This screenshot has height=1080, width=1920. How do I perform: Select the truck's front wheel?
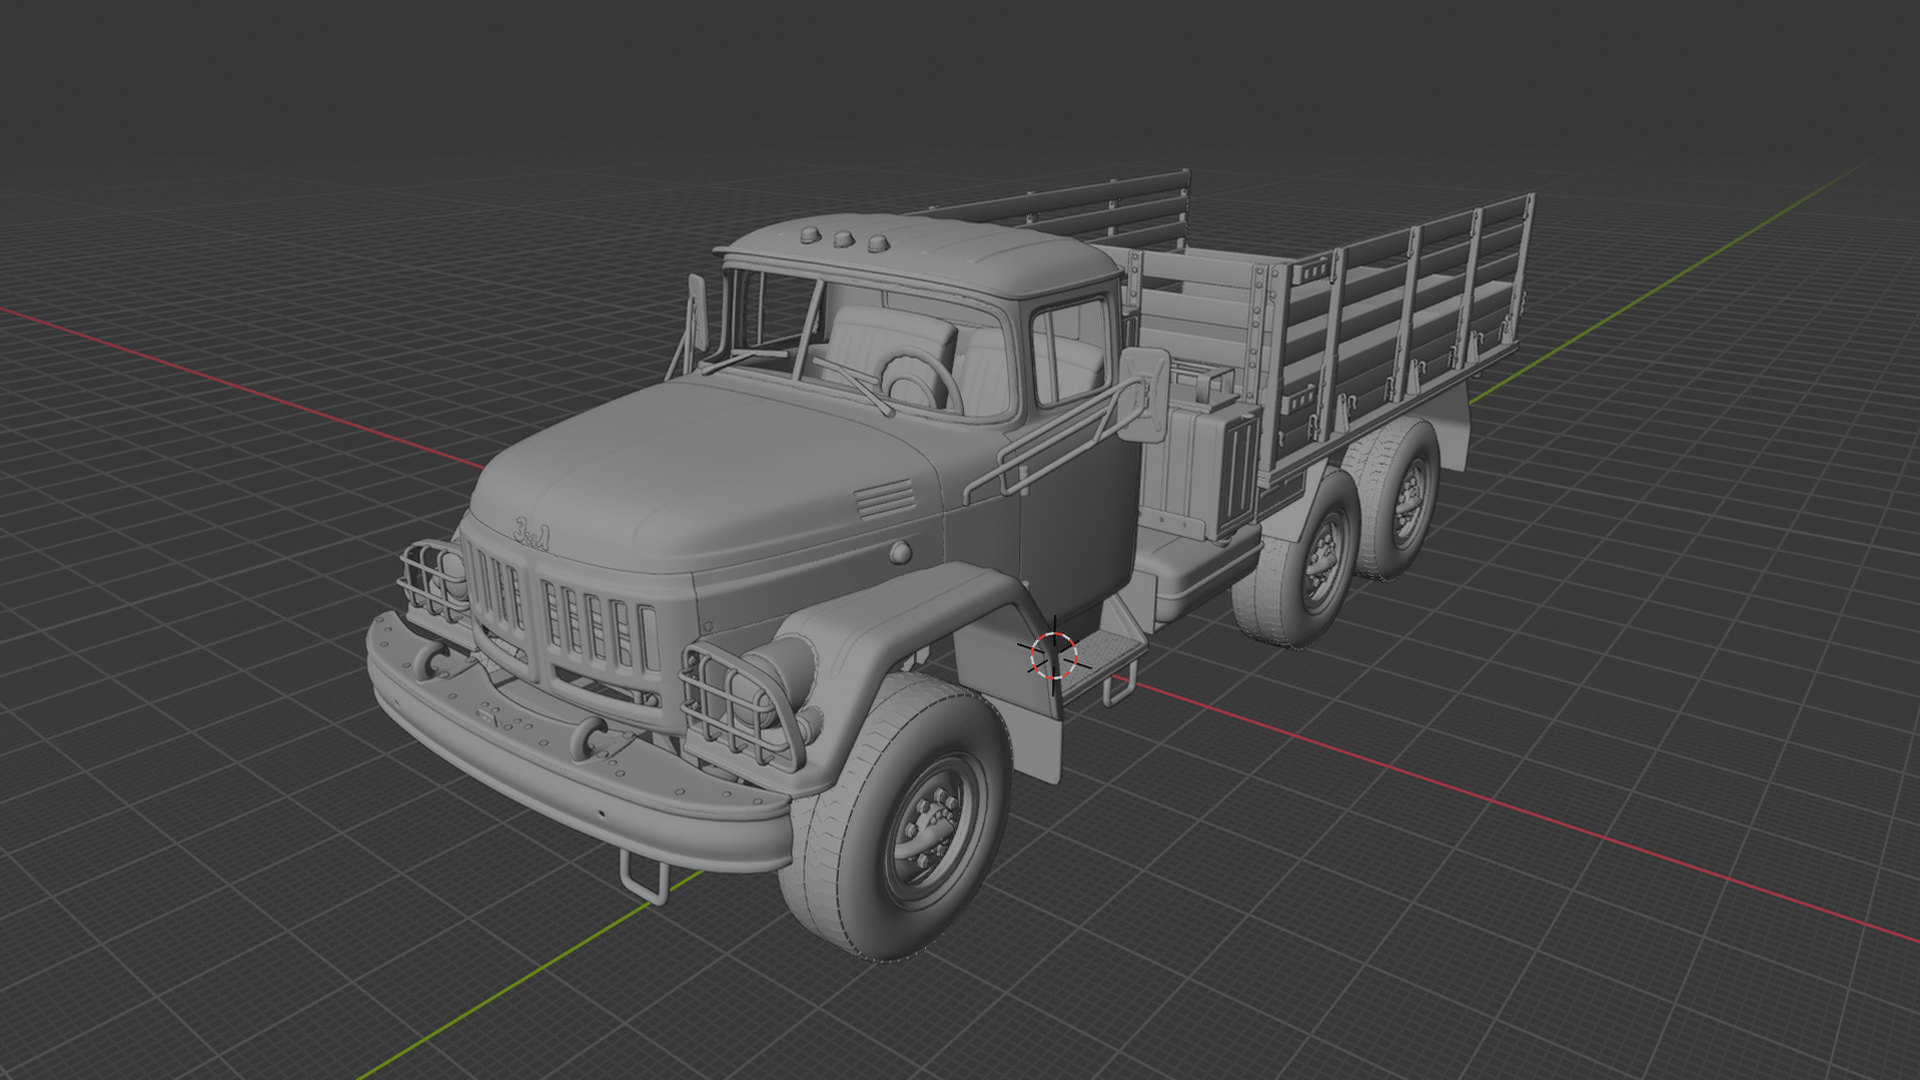pyautogui.click(x=897, y=817)
